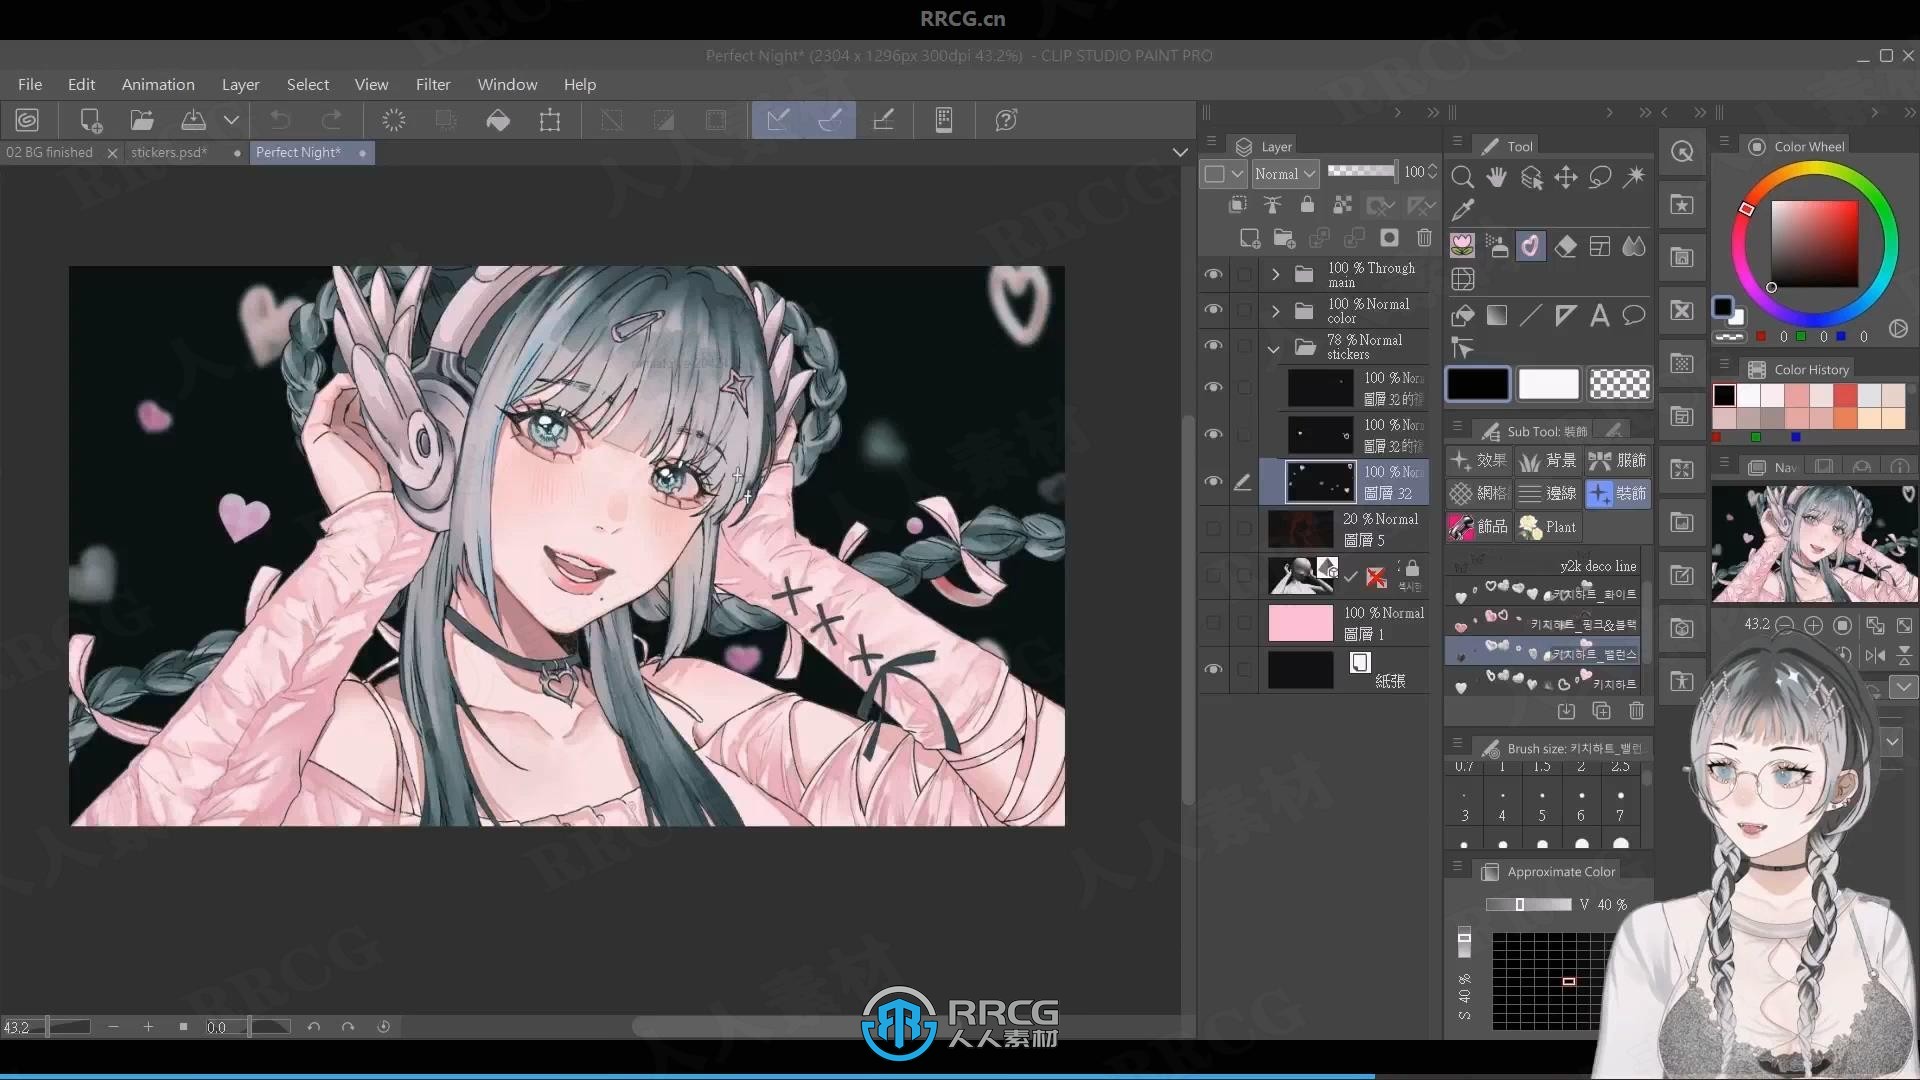Select the 背景 sub tool group
The width and height of the screenshot is (1920, 1080).
pyautogui.click(x=1548, y=460)
